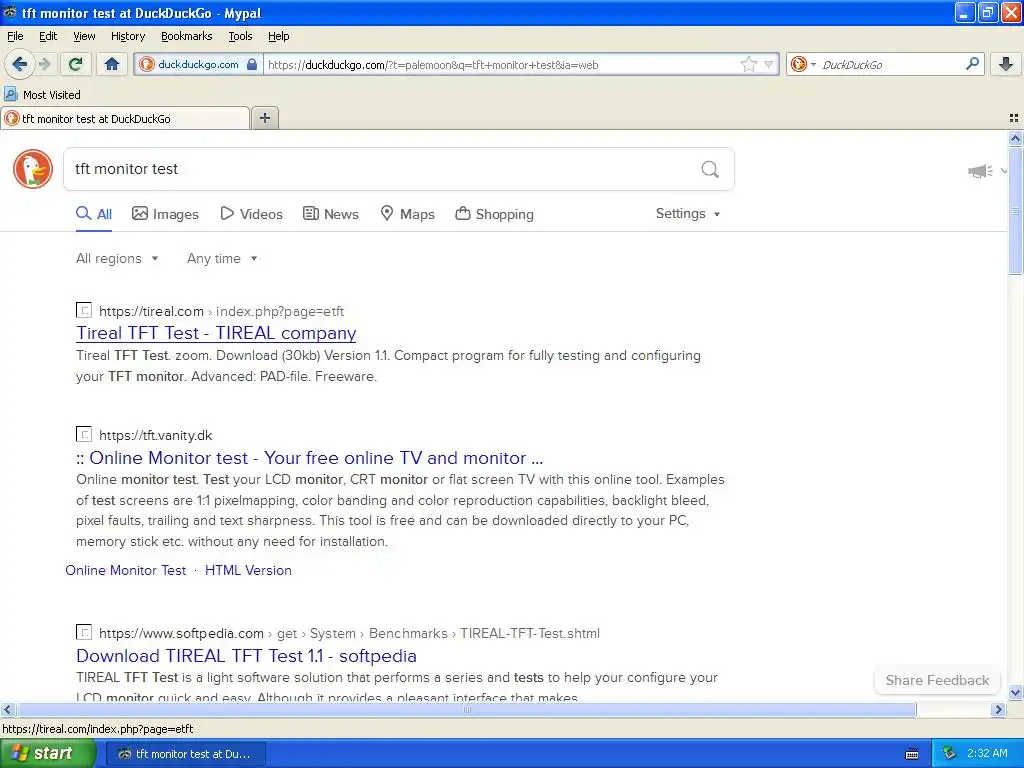This screenshot has height=768, width=1024.
Task: Switch to Maps results
Action: [x=408, y=214]
